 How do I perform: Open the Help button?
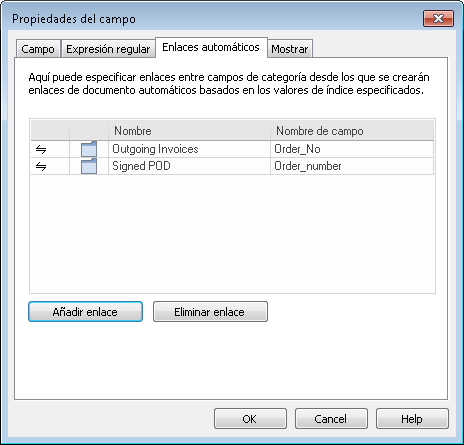(x=412, y=419)
